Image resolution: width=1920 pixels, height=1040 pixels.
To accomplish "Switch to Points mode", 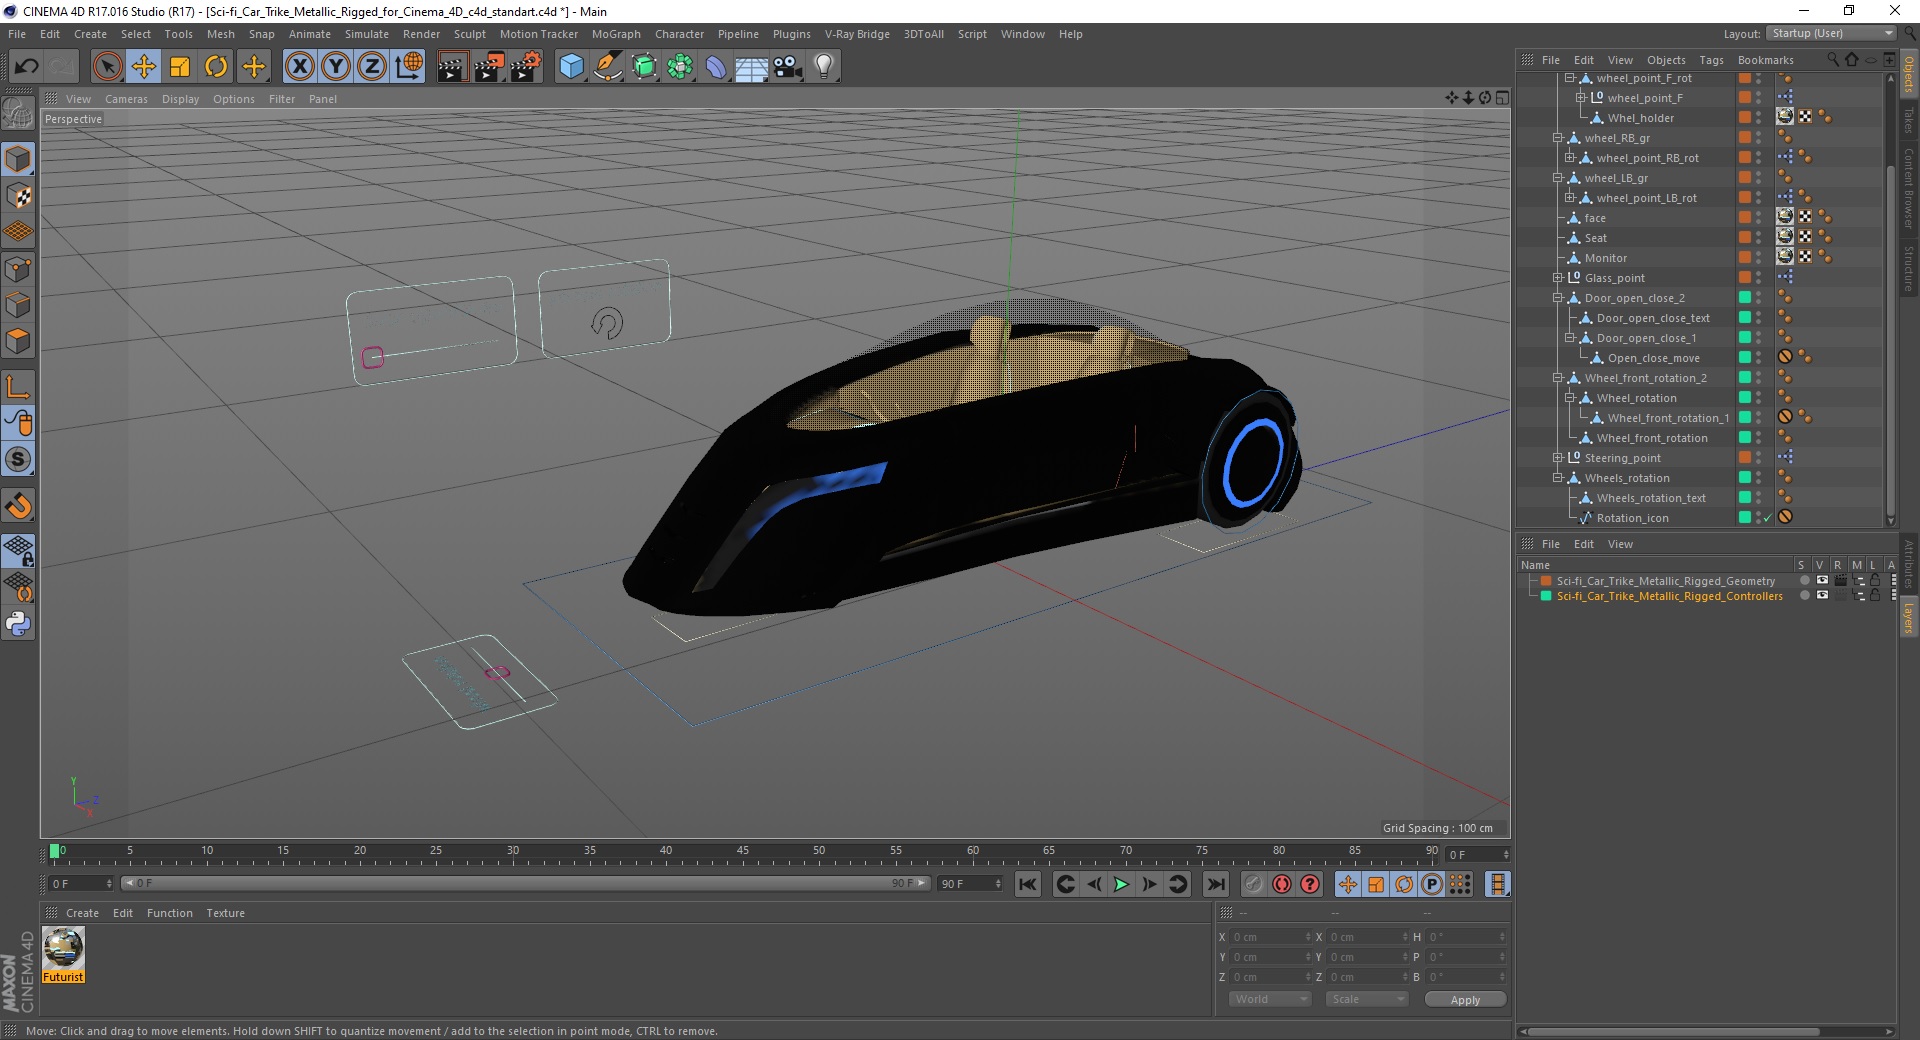I will click(18, 269).
